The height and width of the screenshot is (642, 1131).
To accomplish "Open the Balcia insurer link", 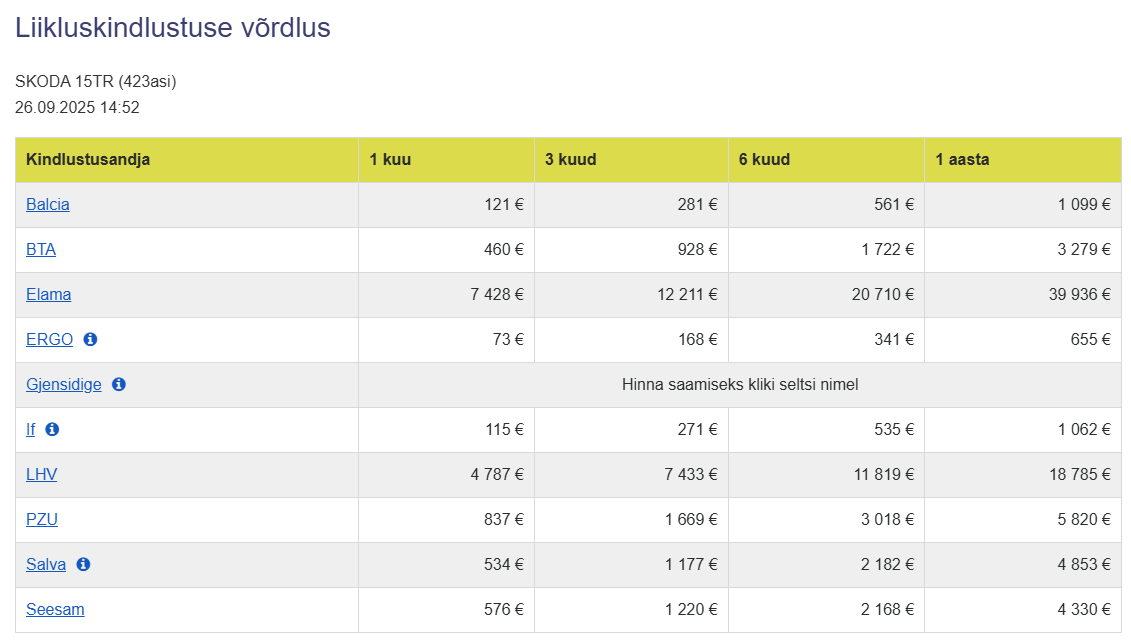I will pyautogui.click(x=48, y=204).
